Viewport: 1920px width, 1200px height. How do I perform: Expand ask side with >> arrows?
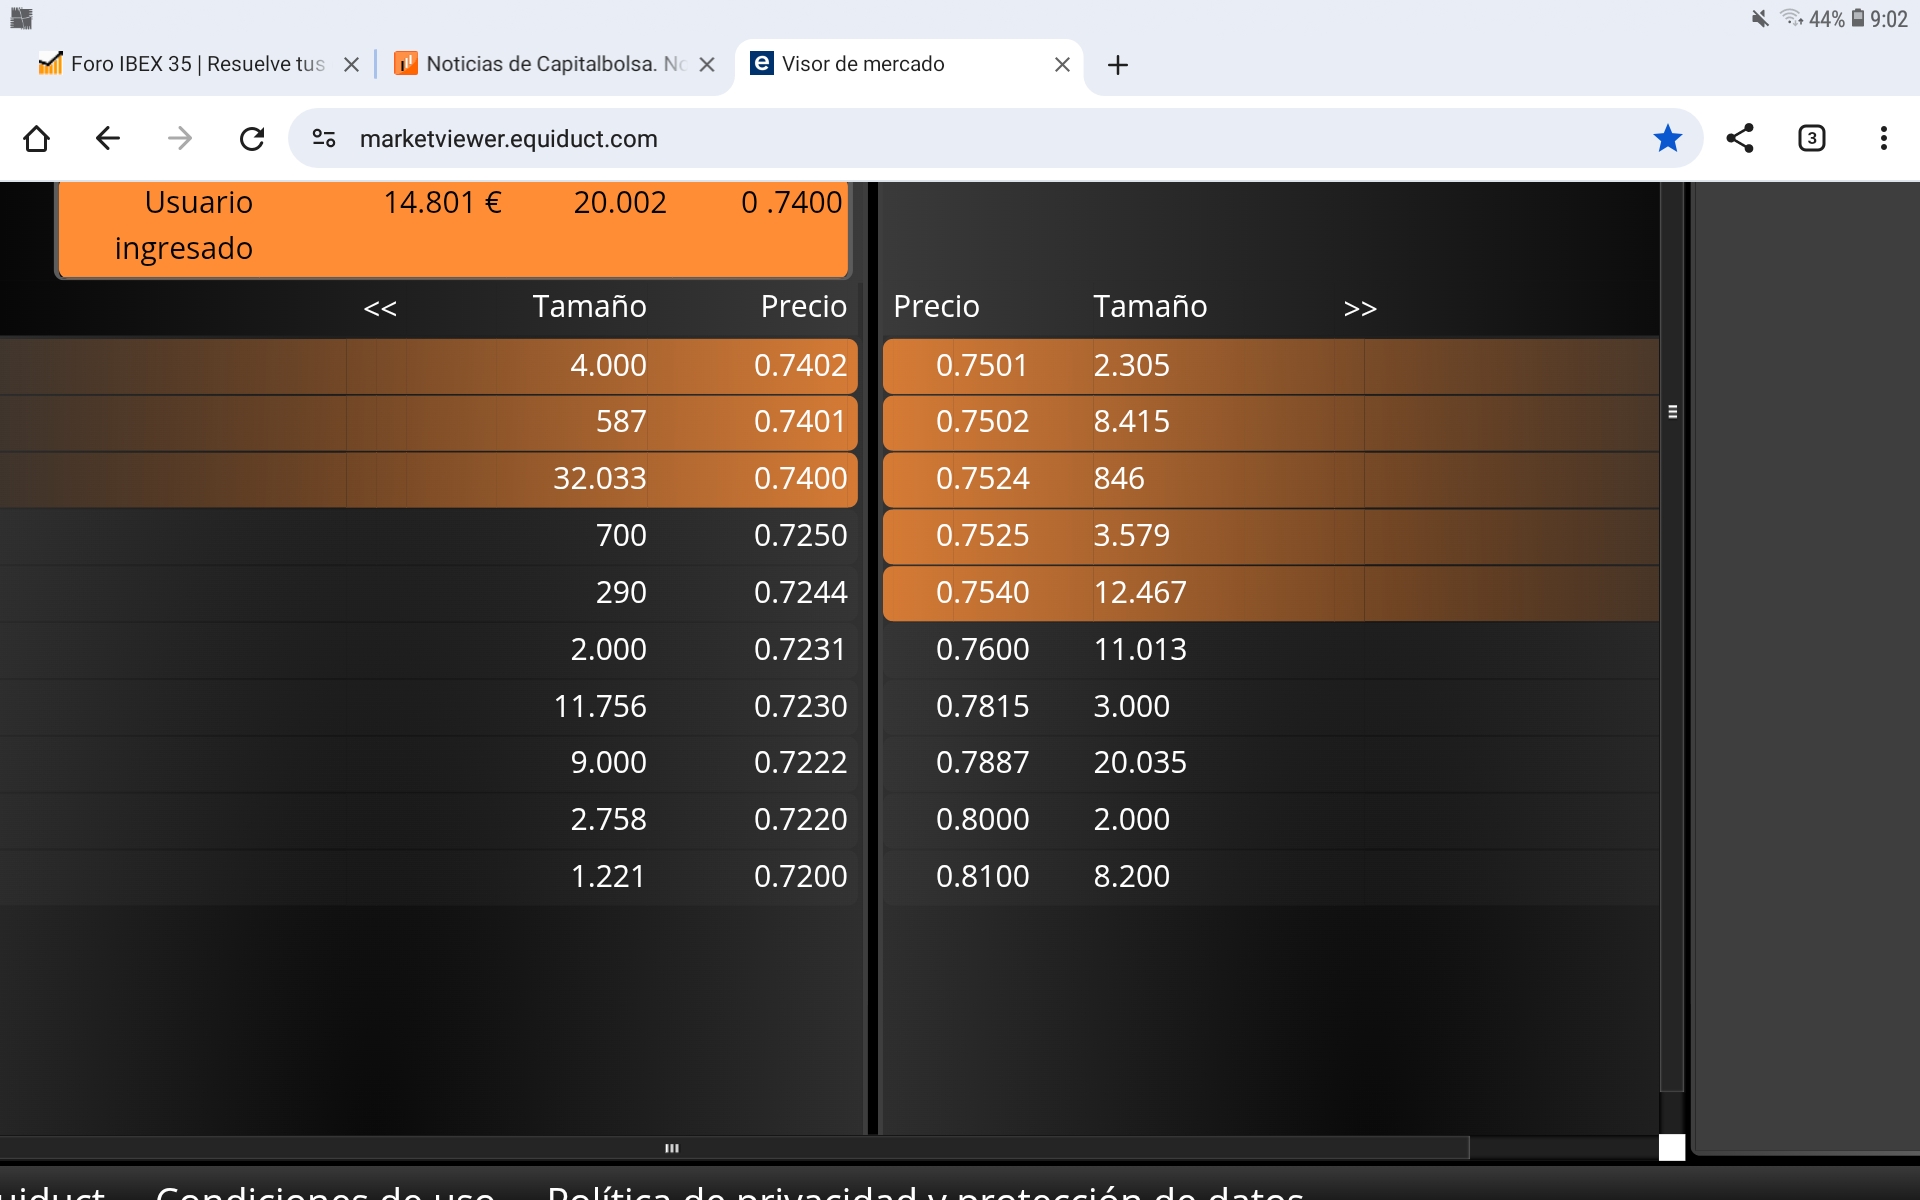coord(1360,308)
